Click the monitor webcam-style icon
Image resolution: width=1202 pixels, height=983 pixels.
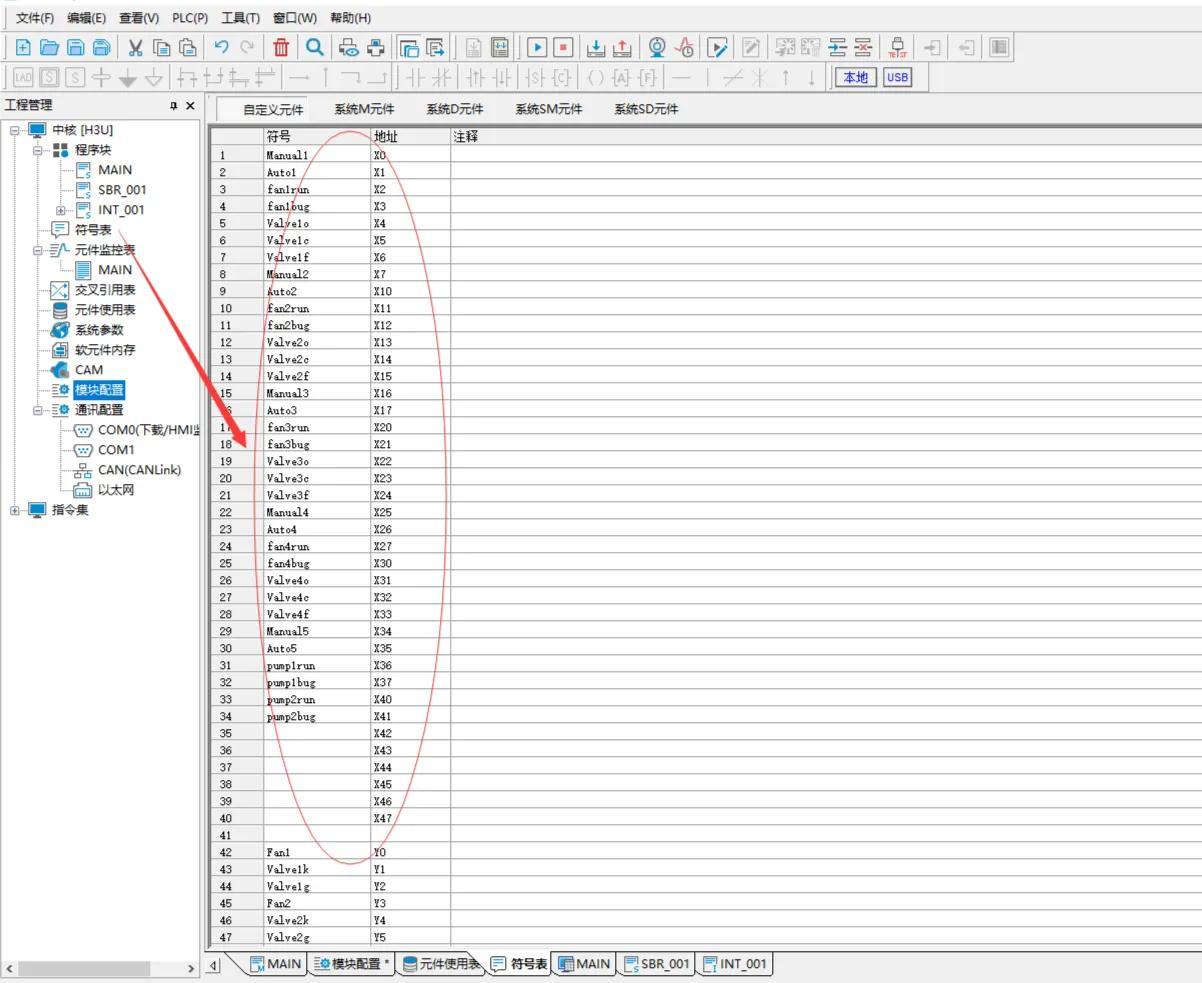pyautogui.click(x=657, y=47)
